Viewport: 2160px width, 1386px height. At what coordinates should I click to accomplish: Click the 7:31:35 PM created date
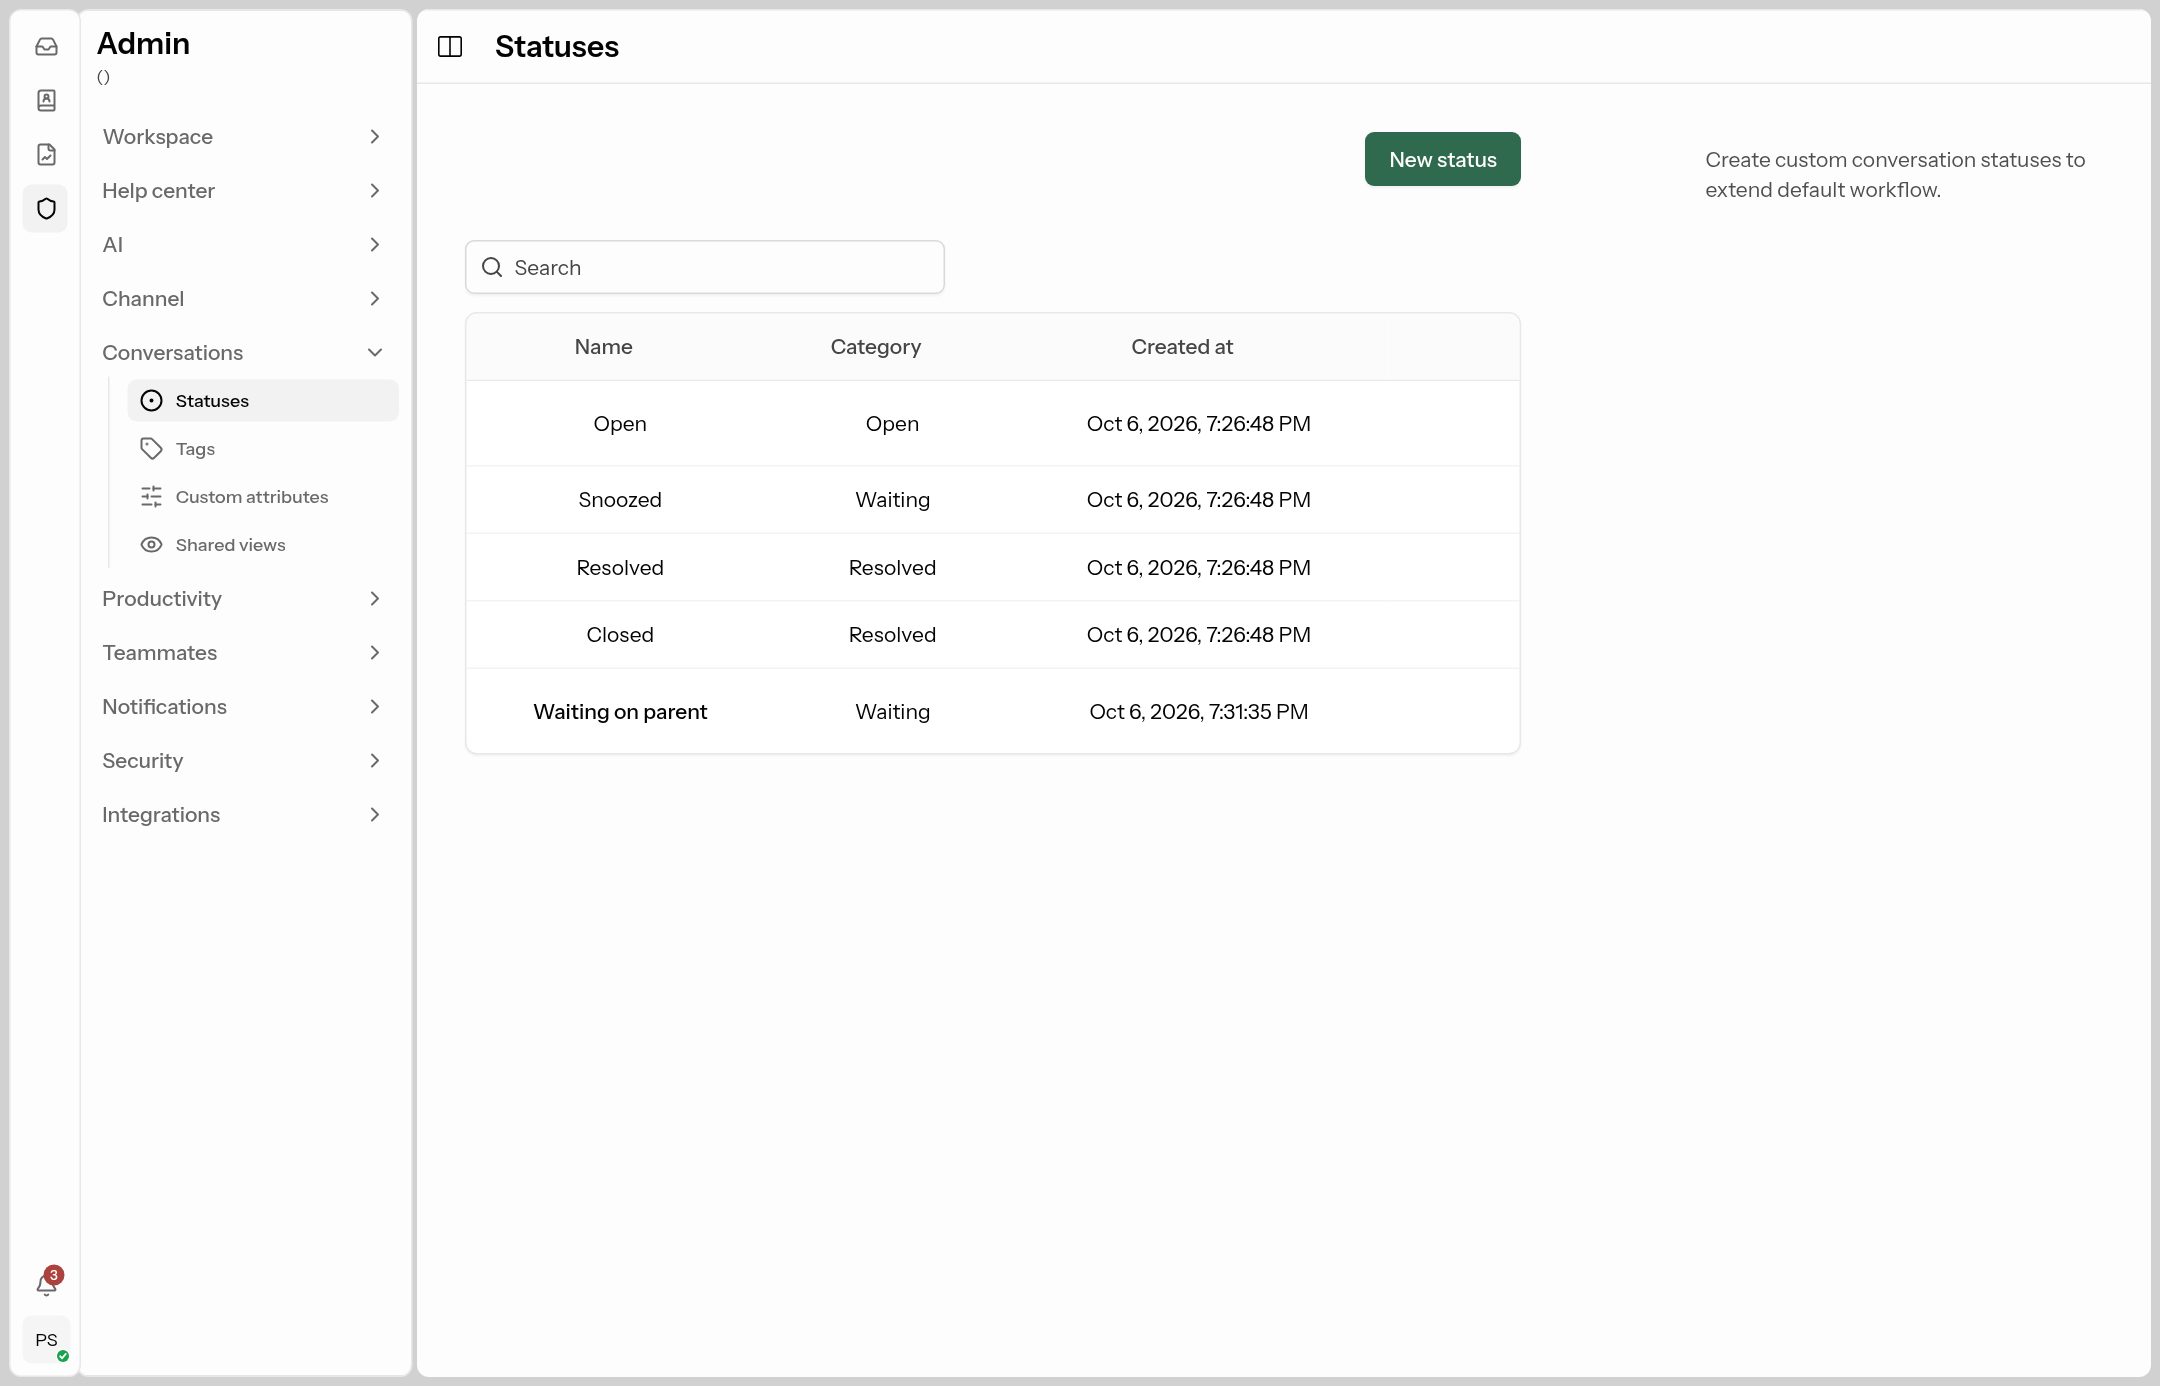(x=1199, y=712)
